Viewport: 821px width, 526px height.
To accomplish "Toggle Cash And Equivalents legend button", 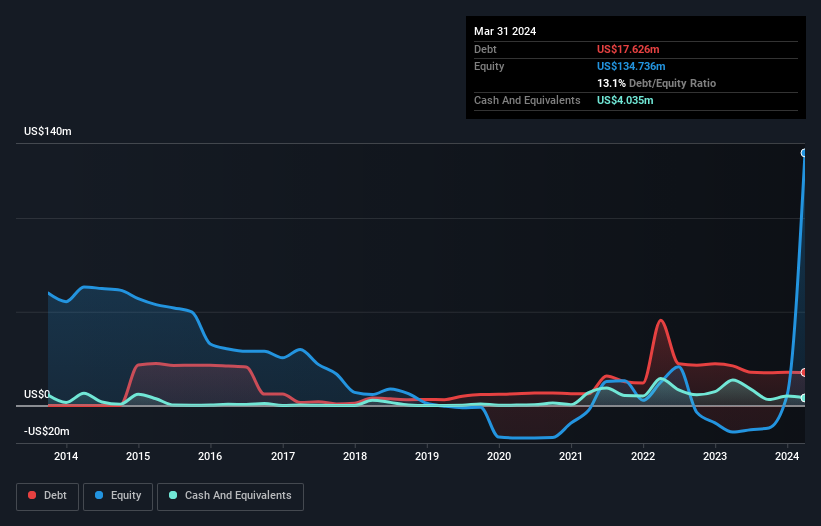I will click(x=230, y=496).
